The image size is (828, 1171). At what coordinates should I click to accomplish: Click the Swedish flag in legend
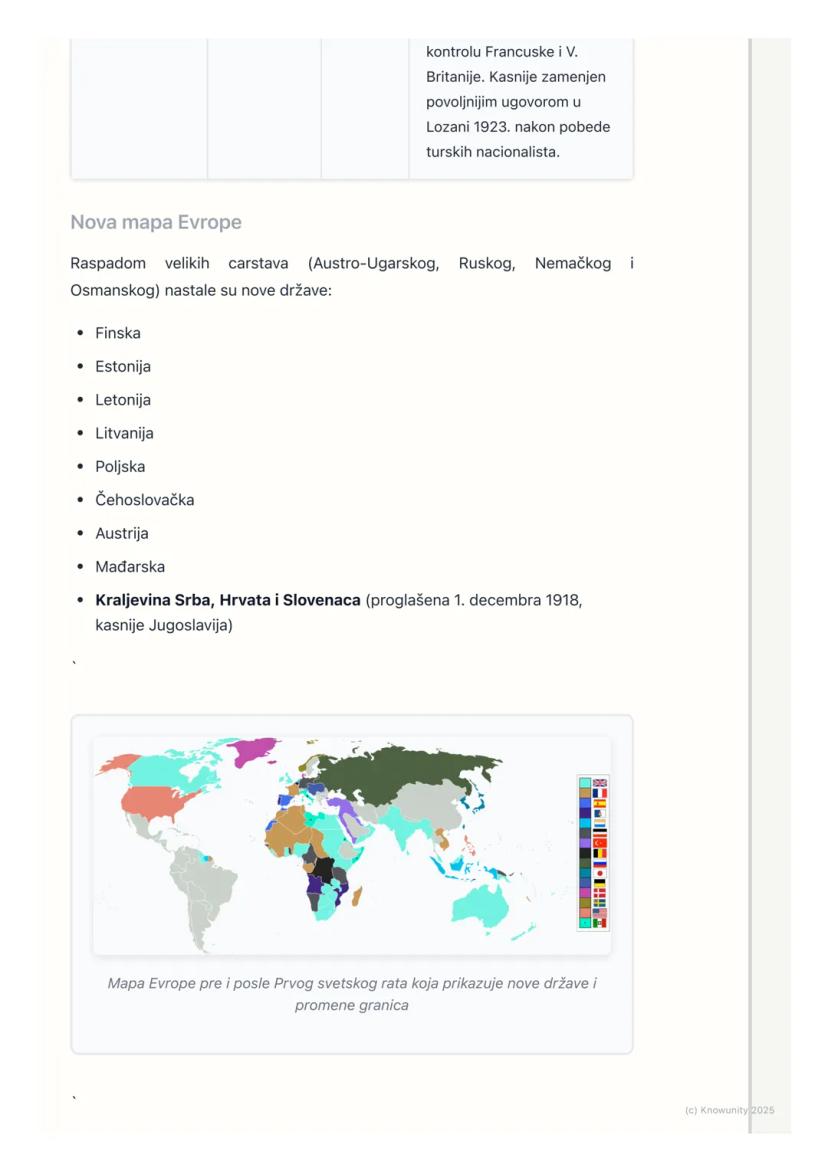(x=600, y=903)
